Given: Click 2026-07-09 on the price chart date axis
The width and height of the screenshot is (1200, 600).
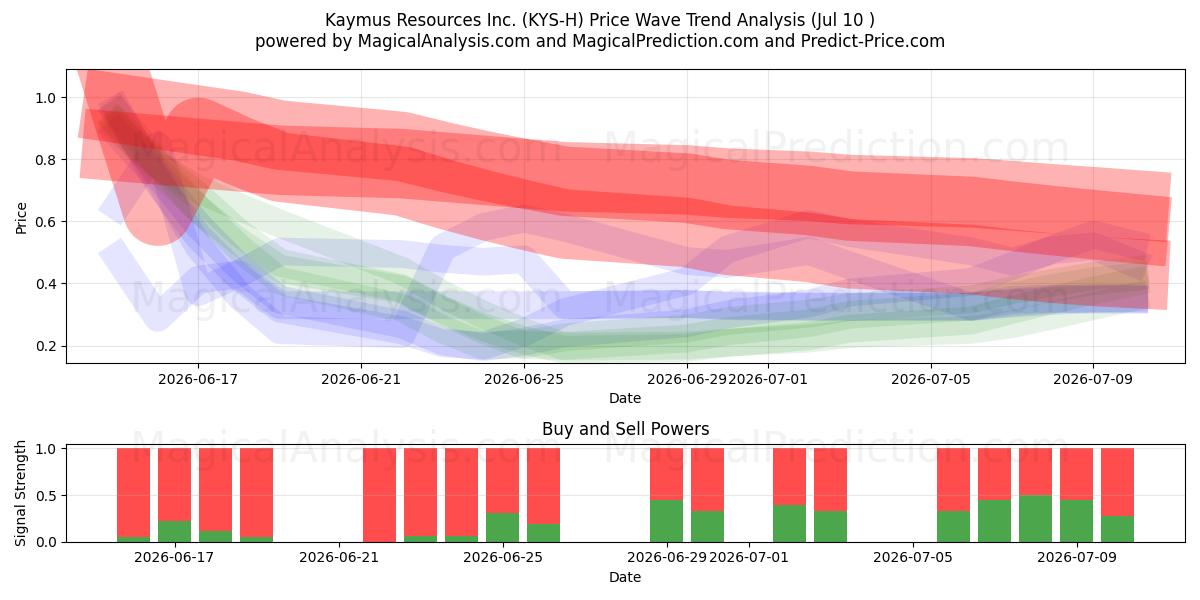Looking at the screenshot, I should pyautogui.click(x=1094, y=379).
